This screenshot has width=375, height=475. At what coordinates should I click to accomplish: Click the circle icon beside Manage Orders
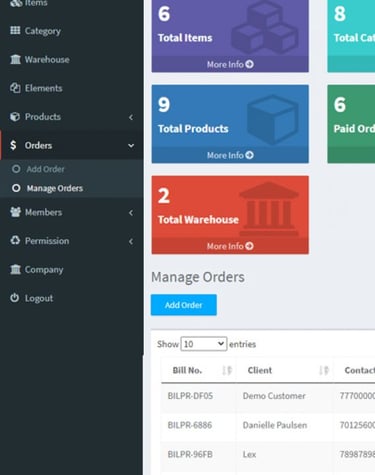(x=16, y=188)
